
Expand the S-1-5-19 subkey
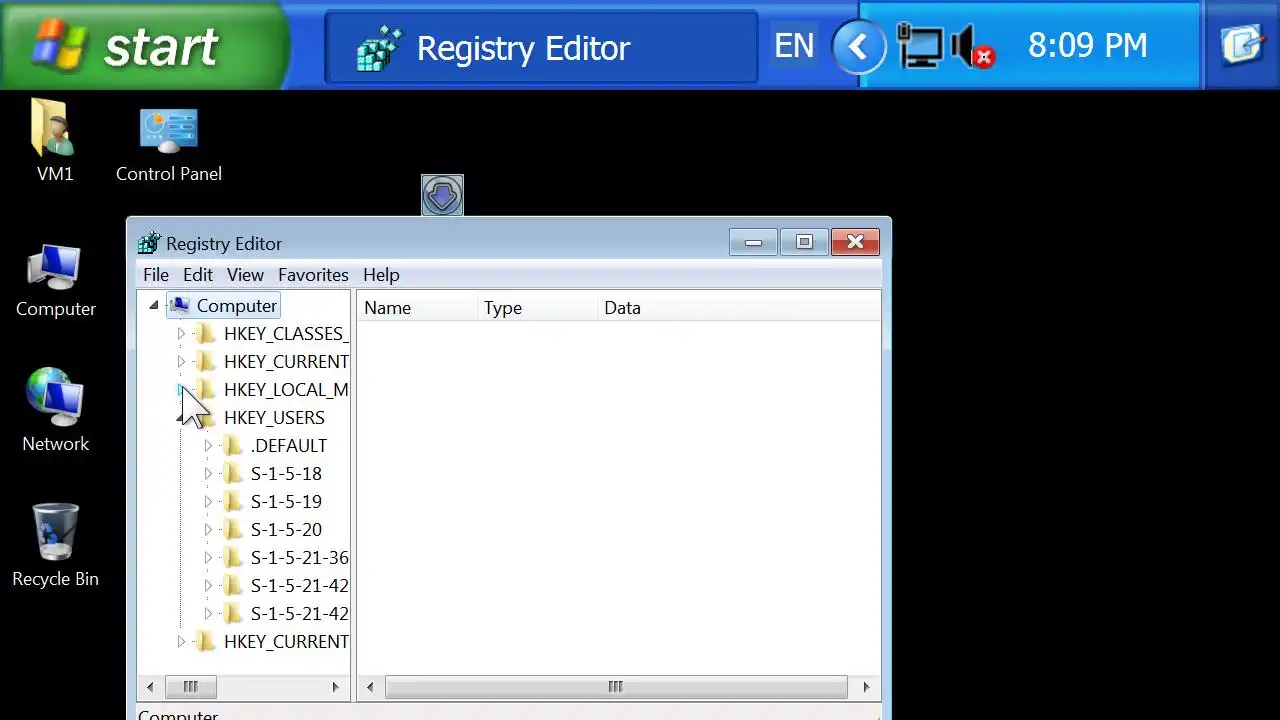208,502
